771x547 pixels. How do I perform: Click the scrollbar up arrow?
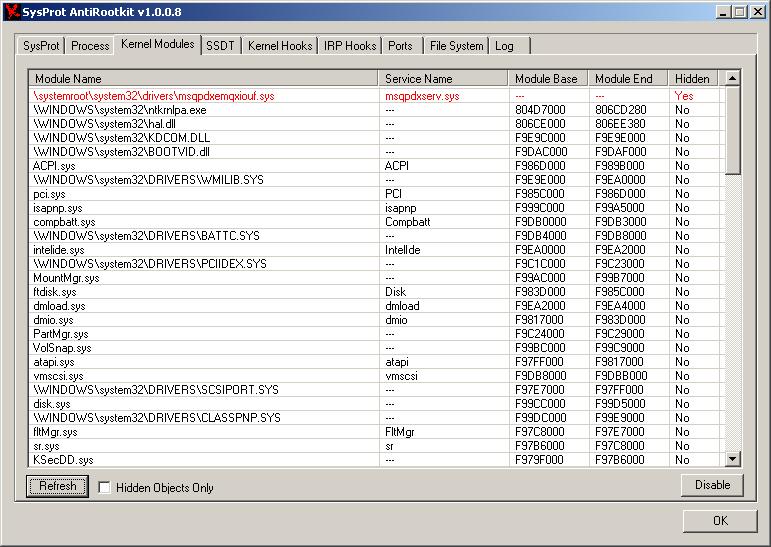pos(733,78)
